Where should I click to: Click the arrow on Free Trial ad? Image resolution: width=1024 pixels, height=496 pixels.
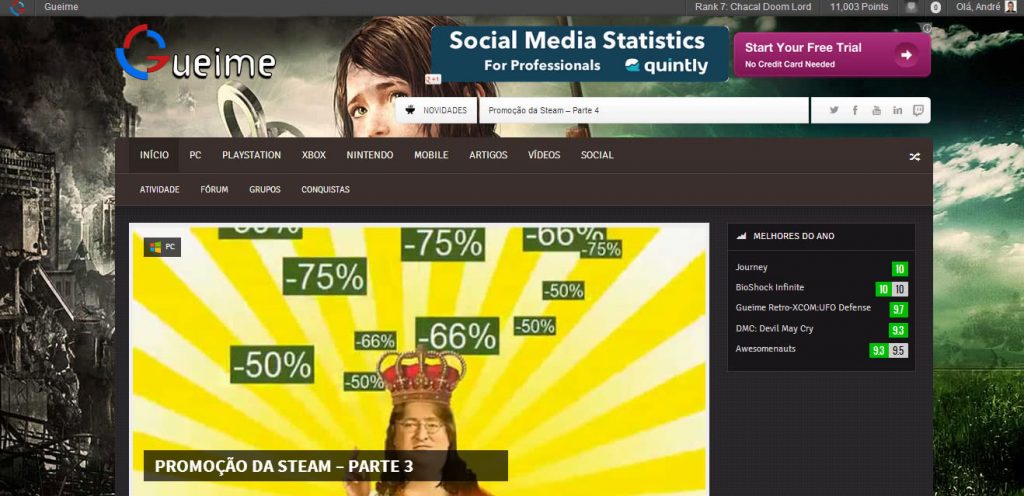[906, 55]
